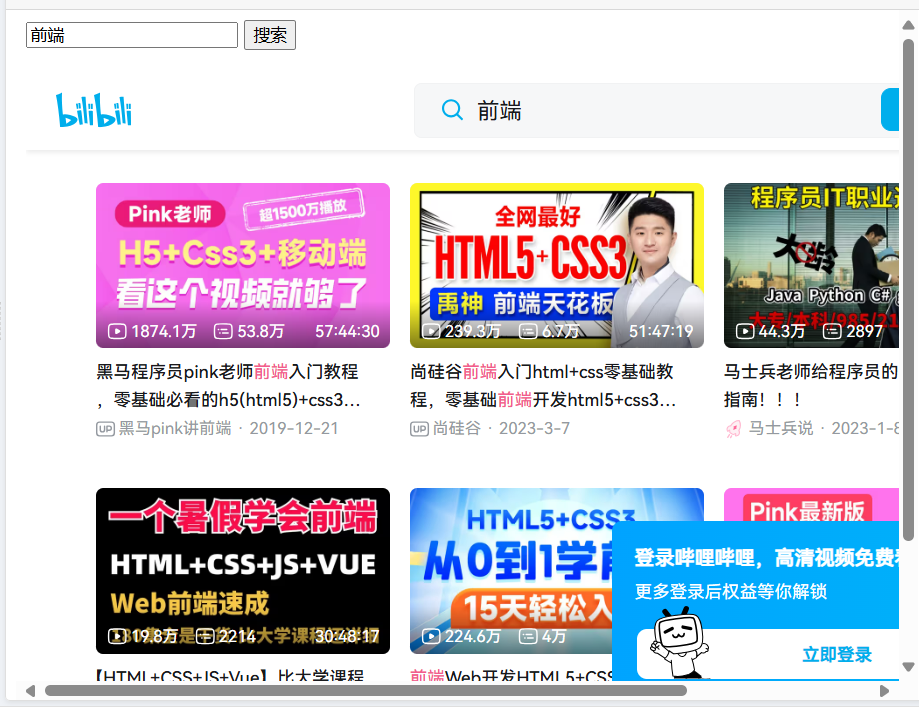Click play count icon next to 19.8万
Viewport: 919px width, 723px height.
117,636
